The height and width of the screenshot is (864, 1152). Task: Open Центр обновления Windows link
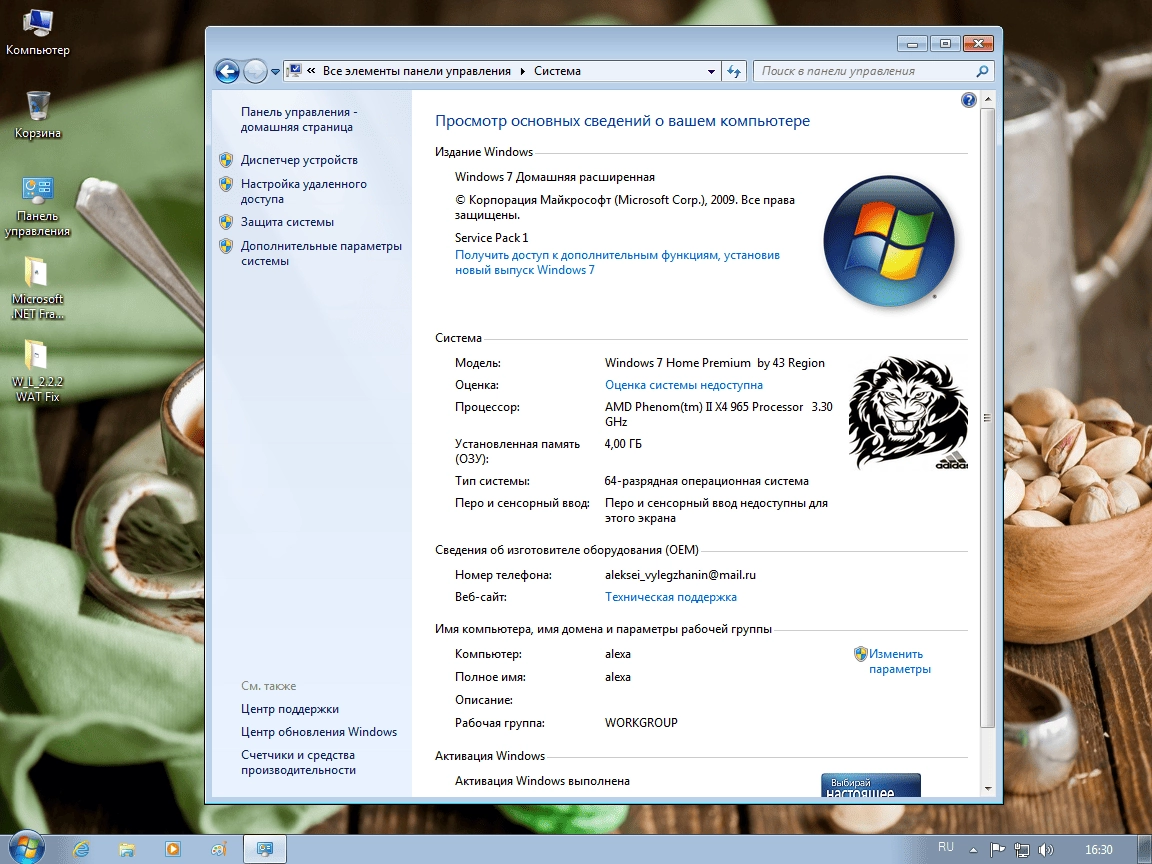pyautogui.click(x=319, y=732)
